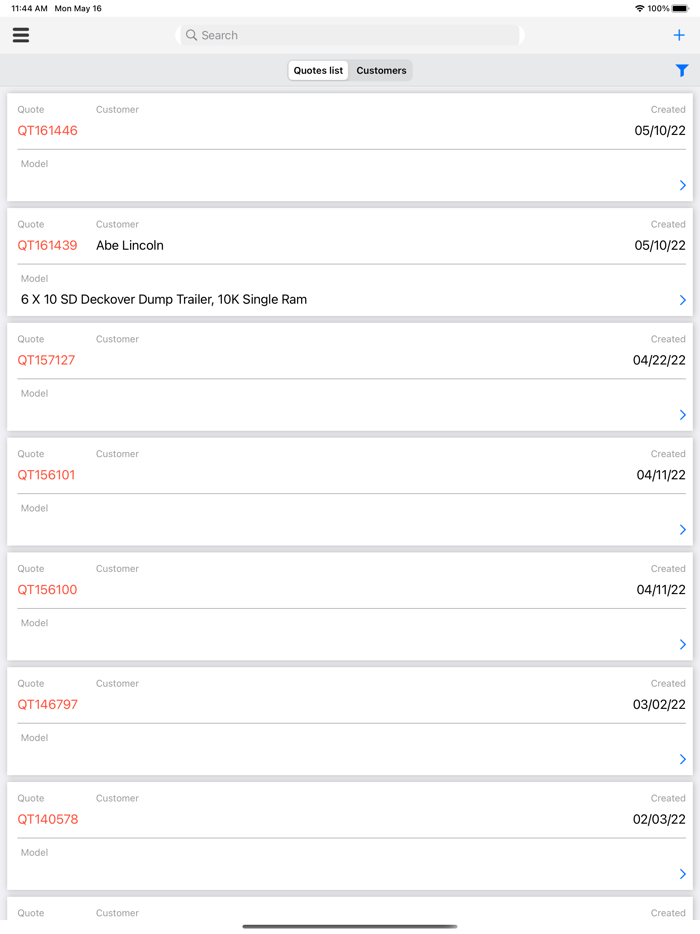
Task: Click inside the Search field
Action: pyautogui.click(x=350, y=35)
